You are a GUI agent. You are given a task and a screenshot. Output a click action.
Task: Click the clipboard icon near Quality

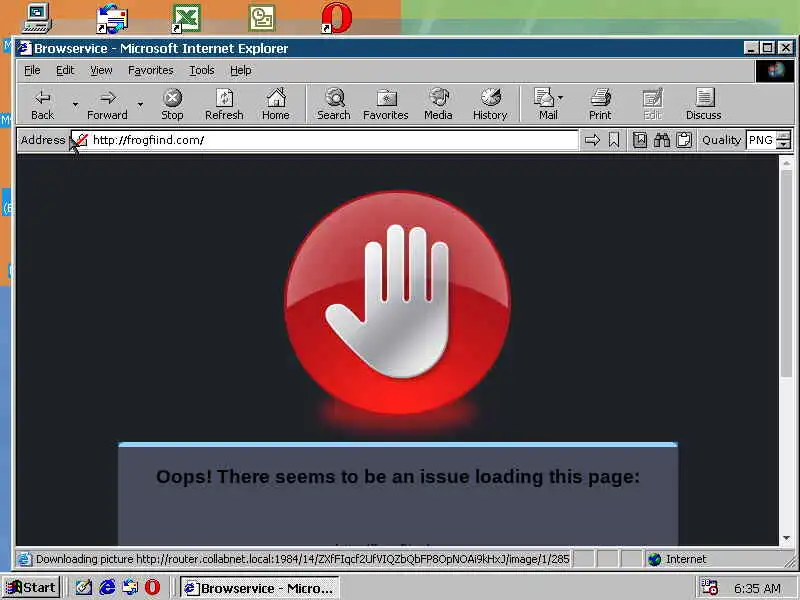pos(684,140)
